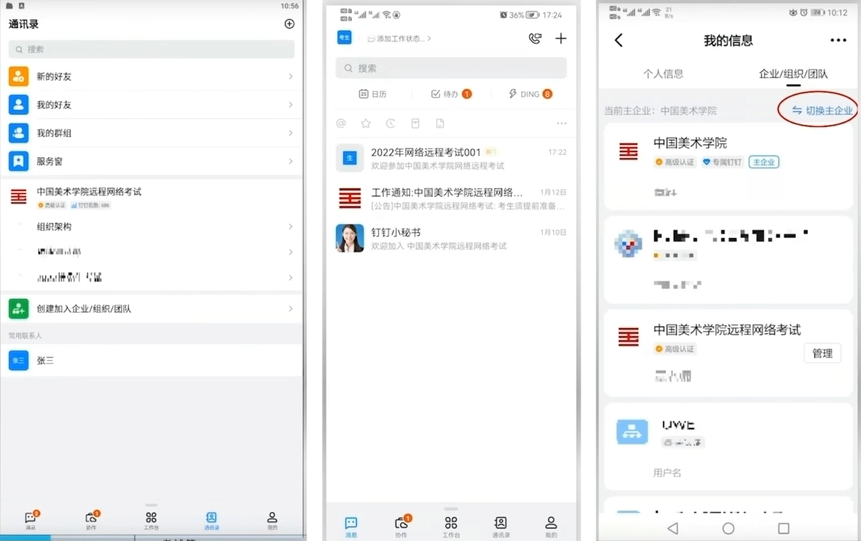Screen dimensions: 861x541
Task: Go back from 我的信息 page
Action: [619, 40]
